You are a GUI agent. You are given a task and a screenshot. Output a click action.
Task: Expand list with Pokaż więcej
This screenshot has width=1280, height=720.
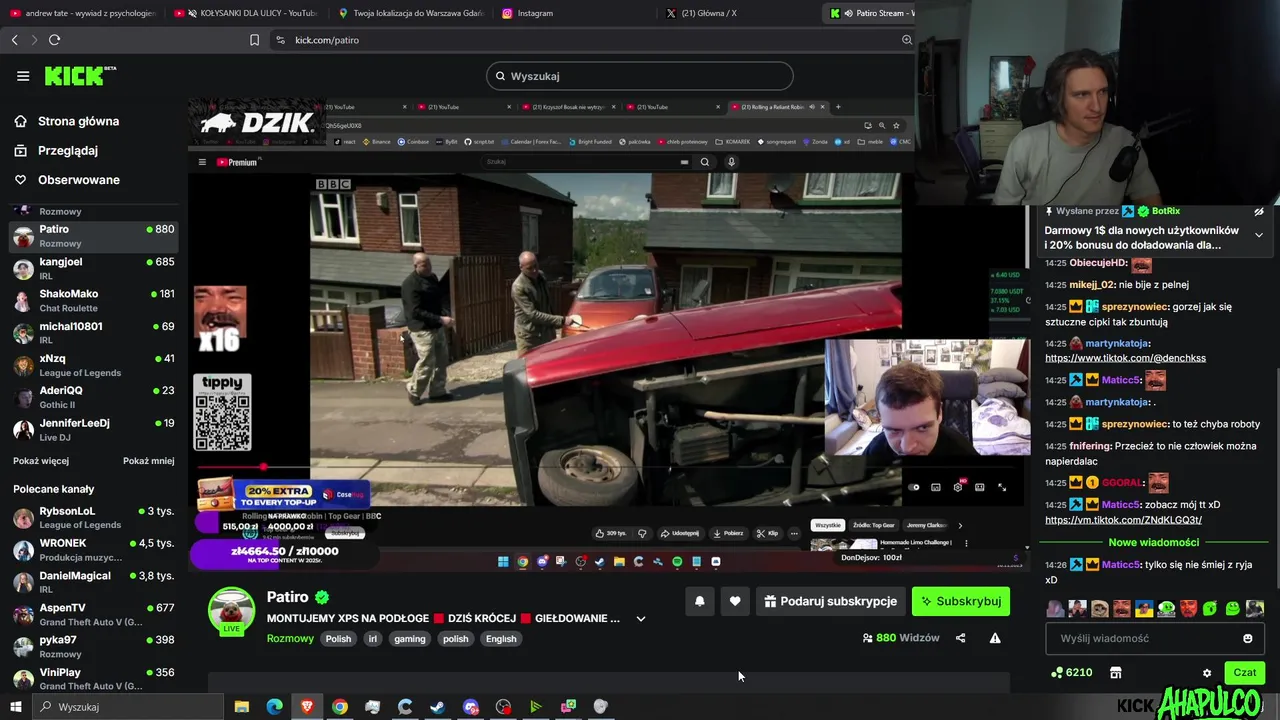tap(41, 461)
